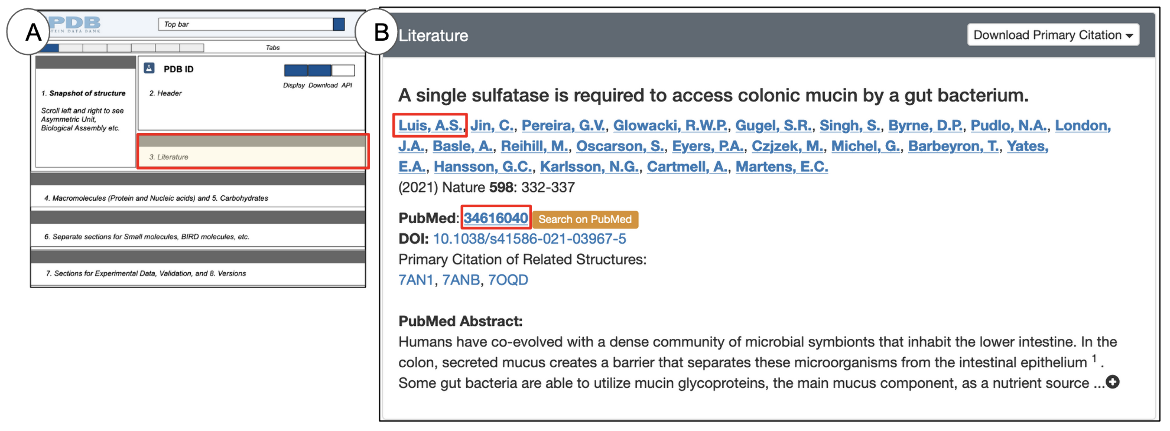
Task: Click author link Martens, E.C.
Action: [781, 167]
